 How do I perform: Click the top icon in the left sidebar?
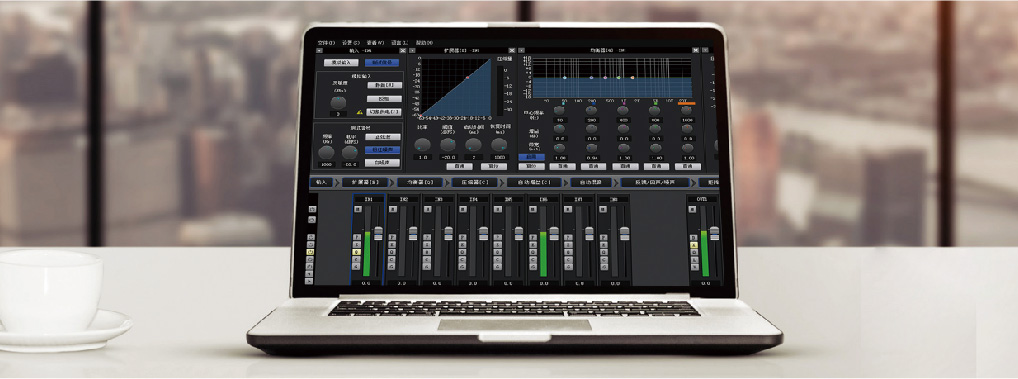312,209
